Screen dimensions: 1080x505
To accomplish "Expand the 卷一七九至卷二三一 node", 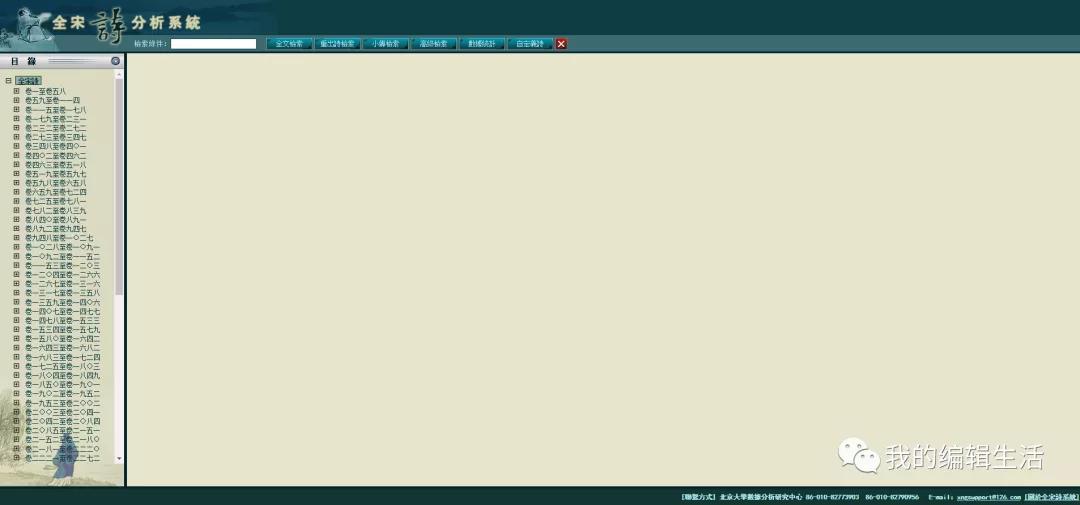I will [17, 118].
